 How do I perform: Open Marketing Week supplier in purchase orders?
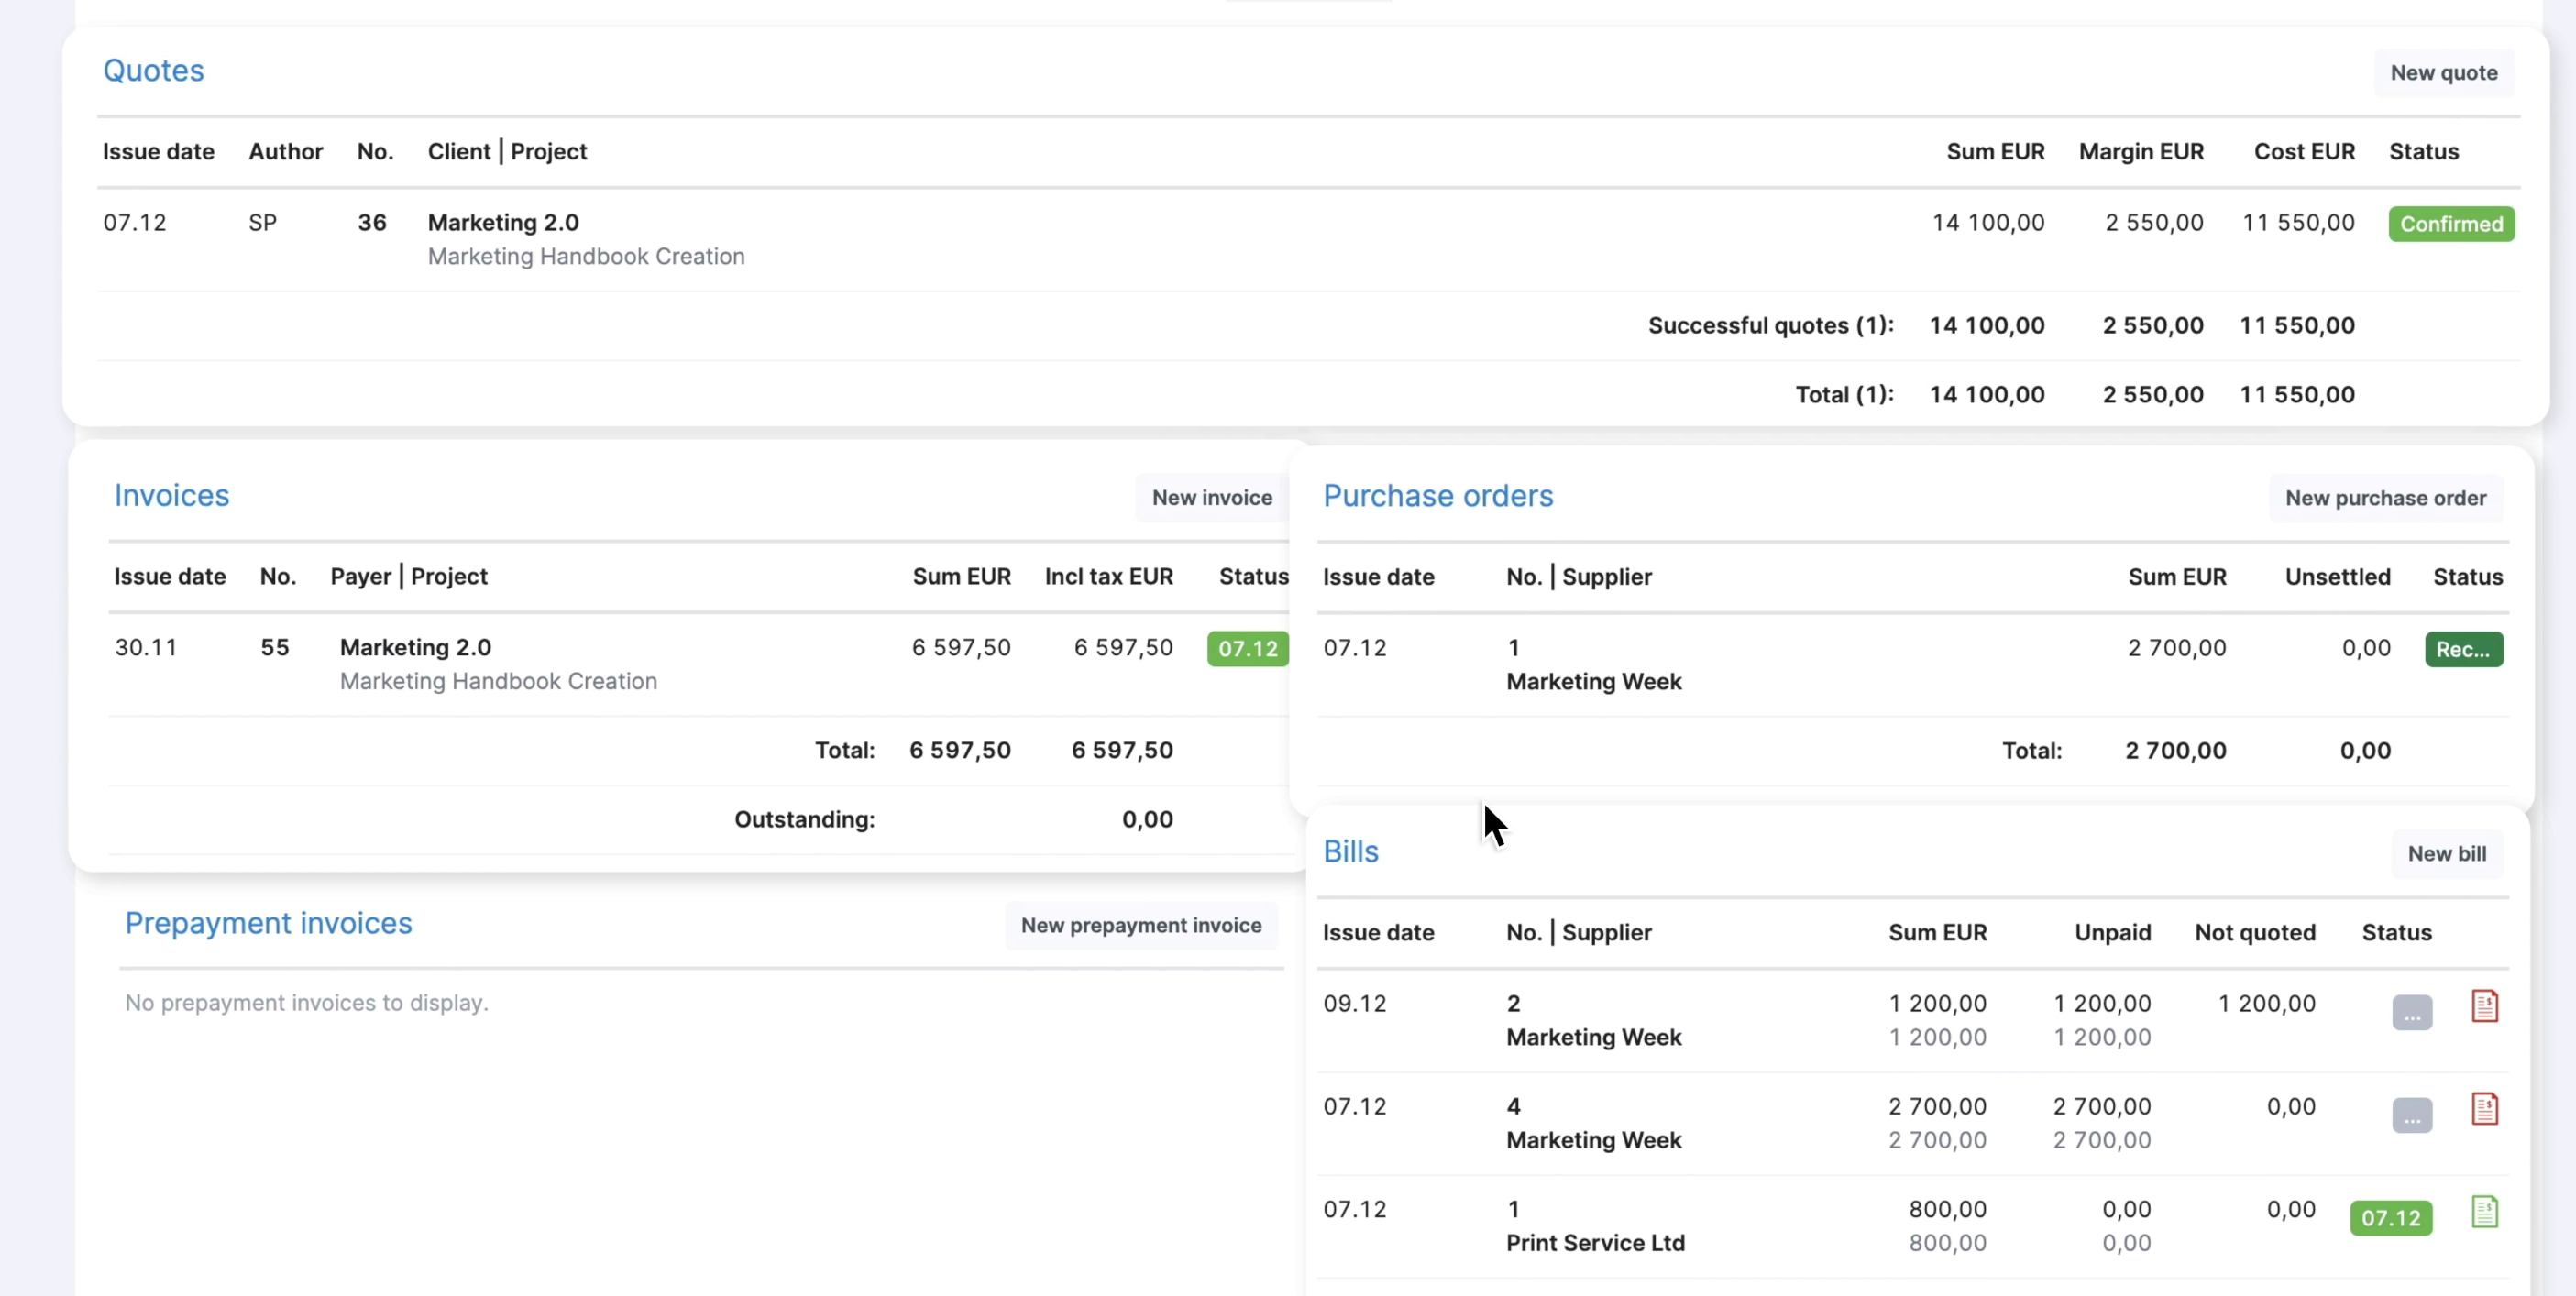[x=1594, y=682]
